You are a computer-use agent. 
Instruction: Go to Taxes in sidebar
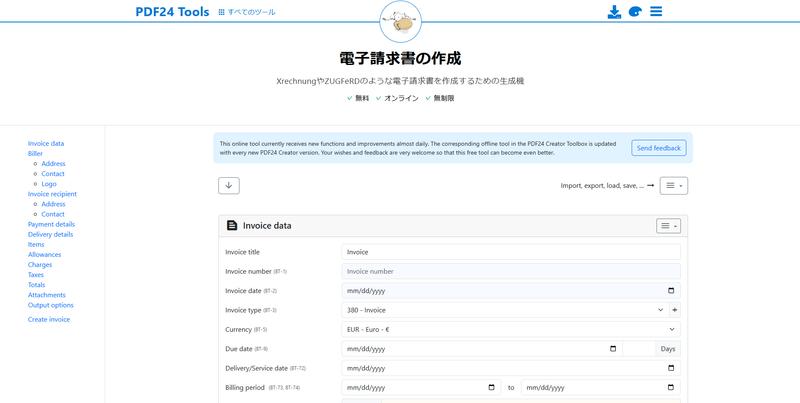click(x=36, y=275)
